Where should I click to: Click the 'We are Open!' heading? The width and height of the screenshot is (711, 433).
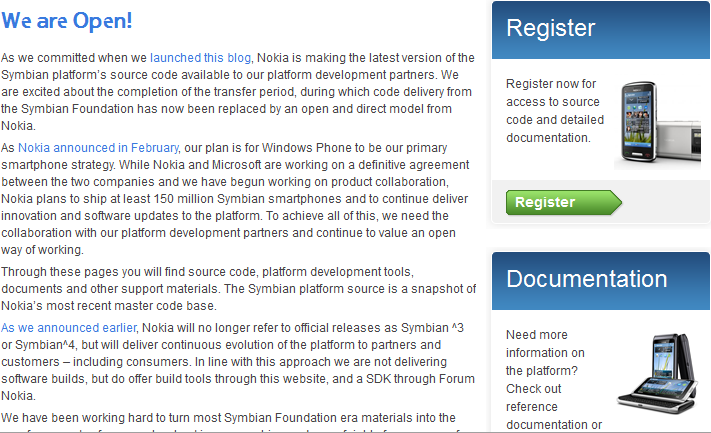pos(67,21)
